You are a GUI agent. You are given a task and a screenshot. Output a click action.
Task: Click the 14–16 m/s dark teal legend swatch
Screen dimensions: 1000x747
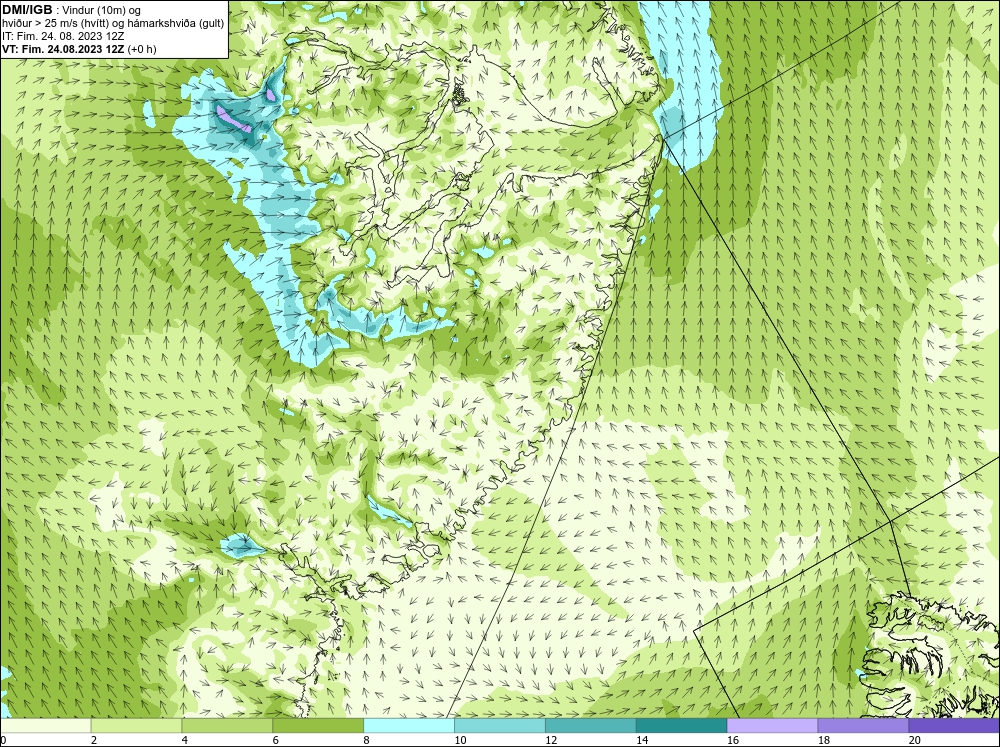tap(681, 725)
